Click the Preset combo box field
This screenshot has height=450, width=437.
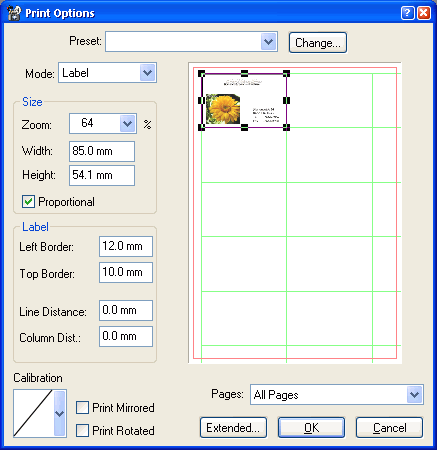click(191, 42)
